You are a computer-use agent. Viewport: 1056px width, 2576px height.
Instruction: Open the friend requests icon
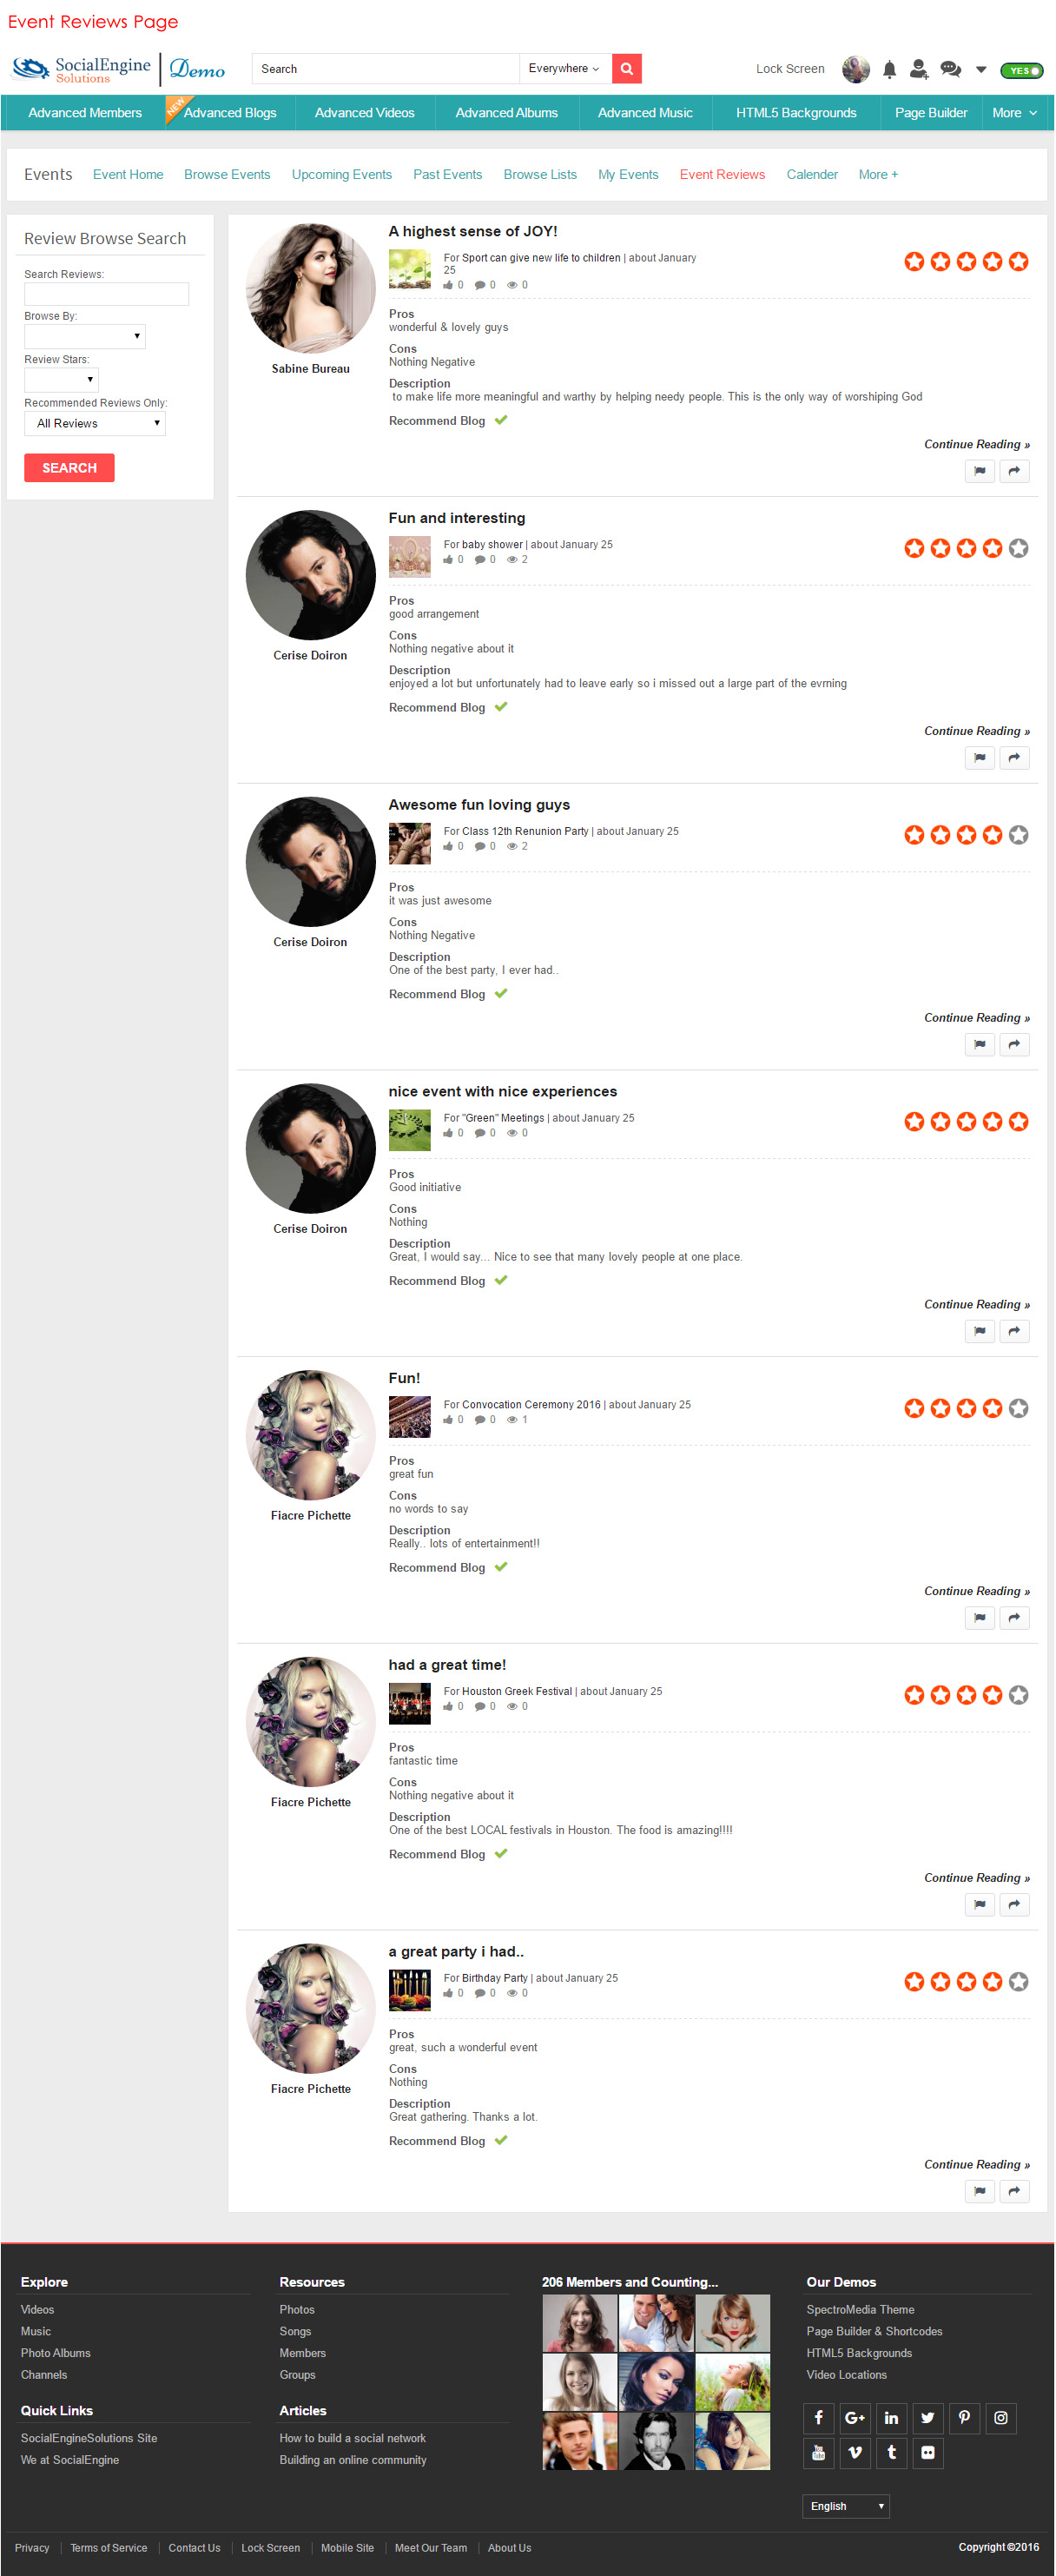click(918, 70)
